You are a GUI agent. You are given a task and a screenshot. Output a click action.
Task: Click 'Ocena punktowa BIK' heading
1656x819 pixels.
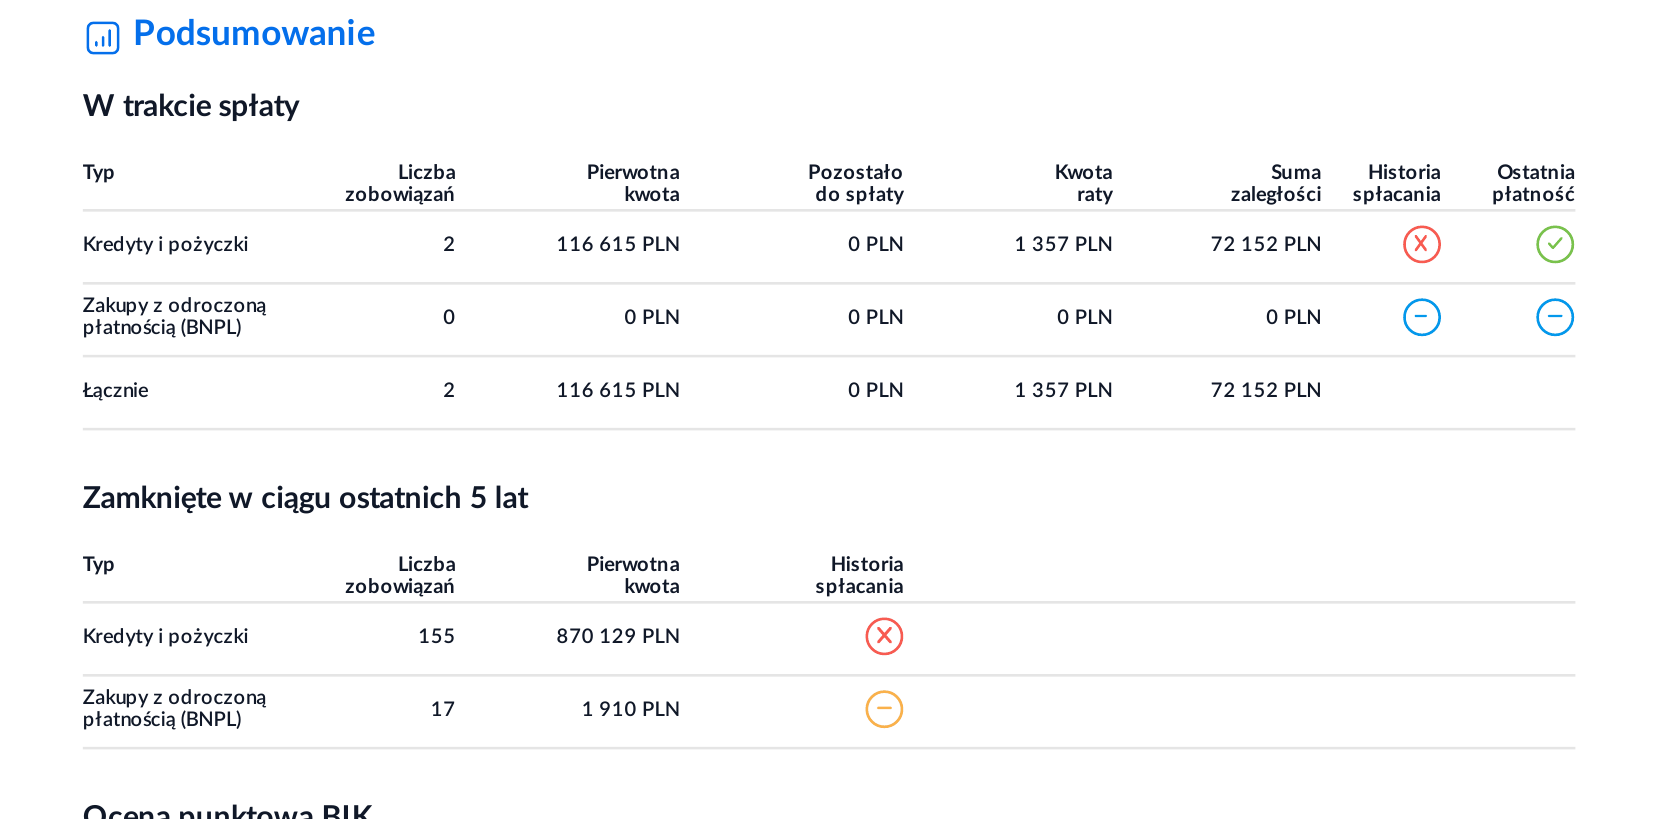[227, 809]
